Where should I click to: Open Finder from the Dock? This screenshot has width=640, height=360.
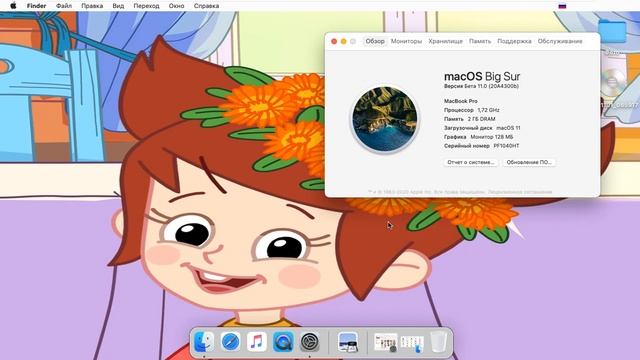click(204, 341)
